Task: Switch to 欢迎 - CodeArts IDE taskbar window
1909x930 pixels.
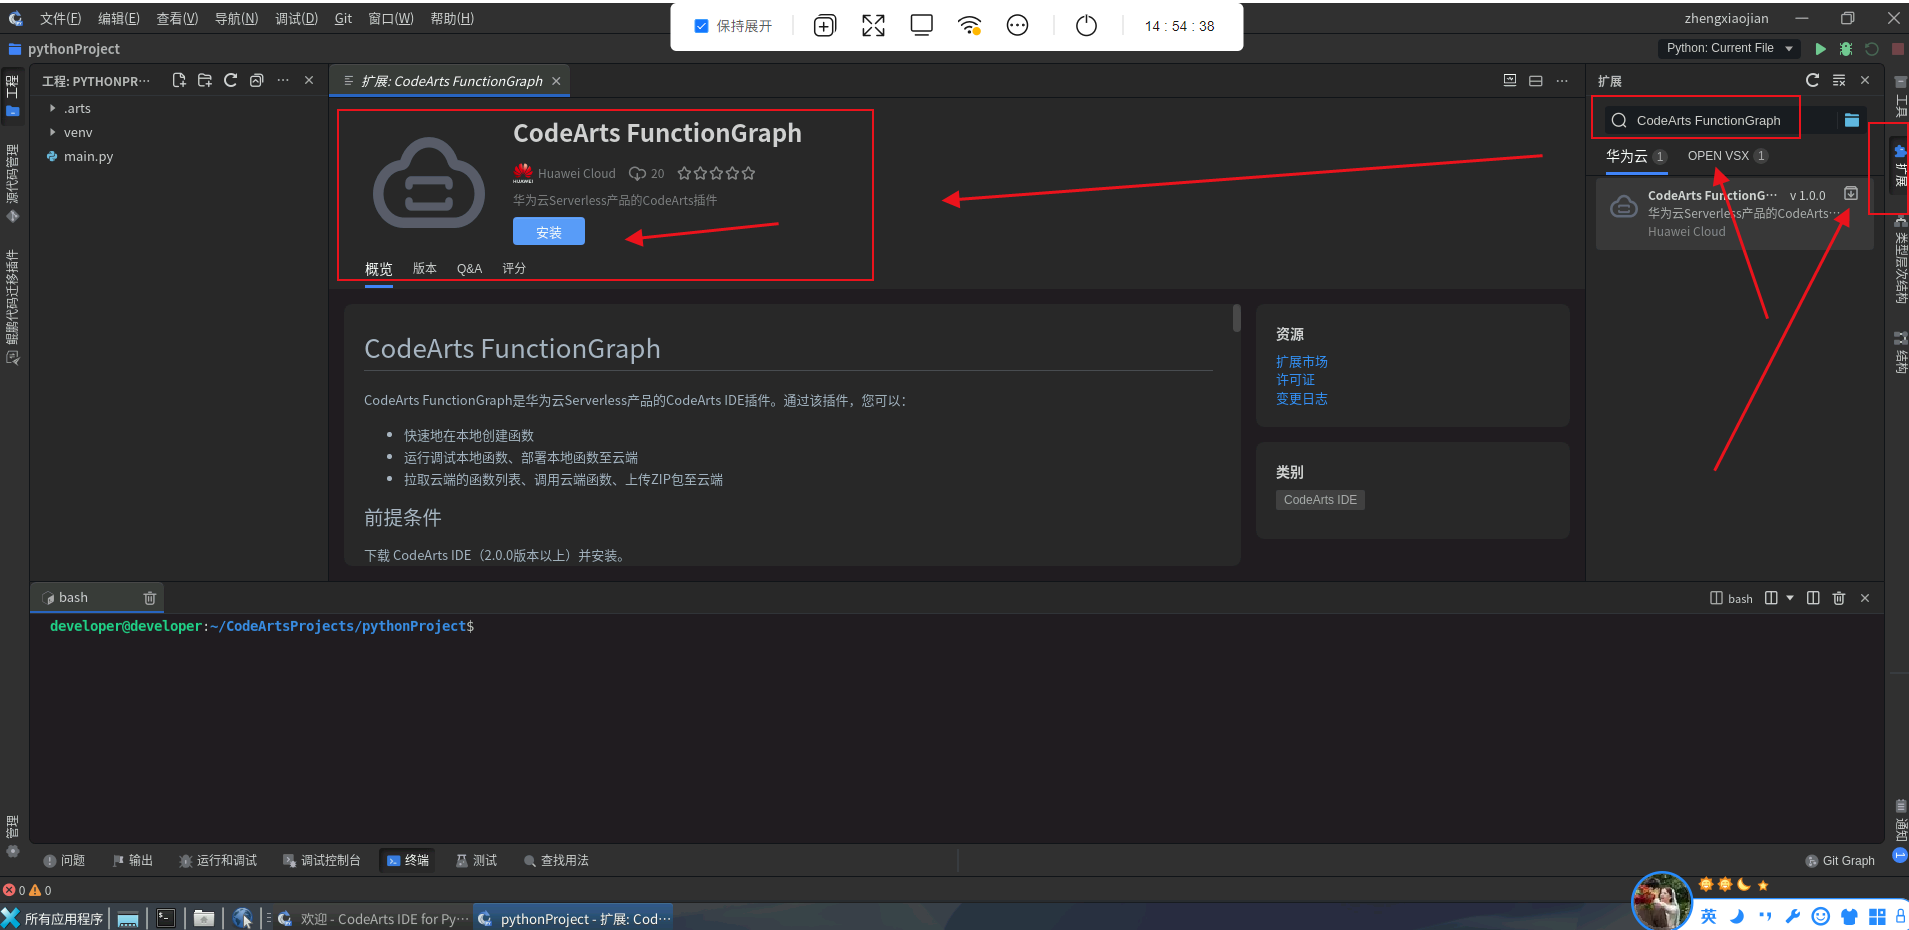Action: pyautogui.click(x=372, y=918)
